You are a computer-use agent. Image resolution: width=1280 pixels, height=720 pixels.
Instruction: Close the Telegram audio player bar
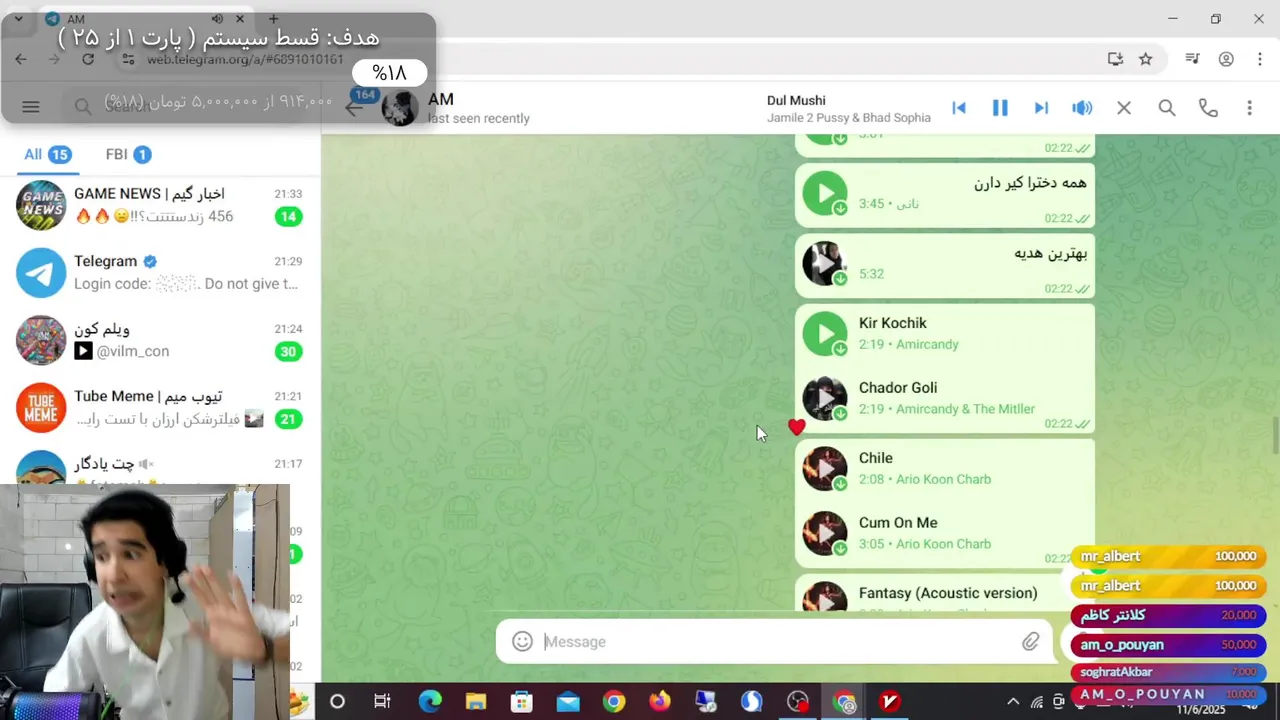click(x=1124, y=108)
